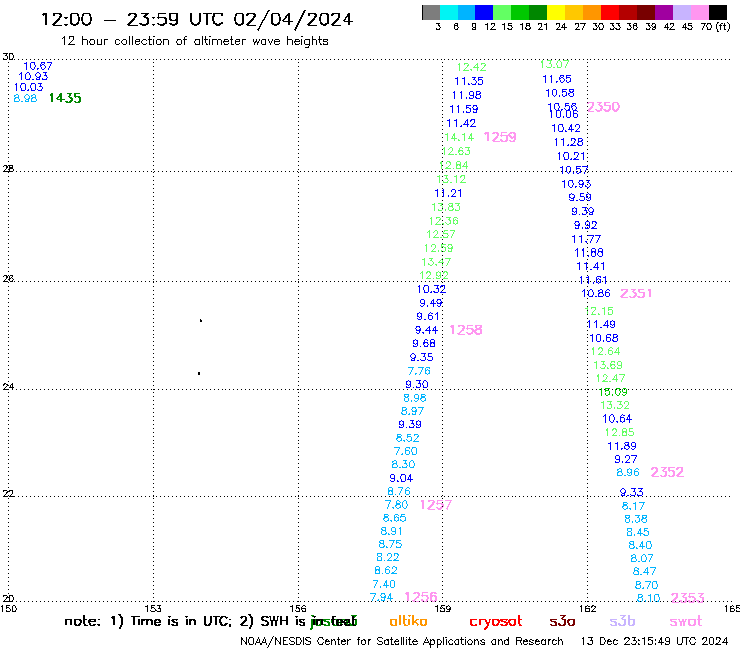Click the purple 42 ft legend swatch

(x=664, y=12)
